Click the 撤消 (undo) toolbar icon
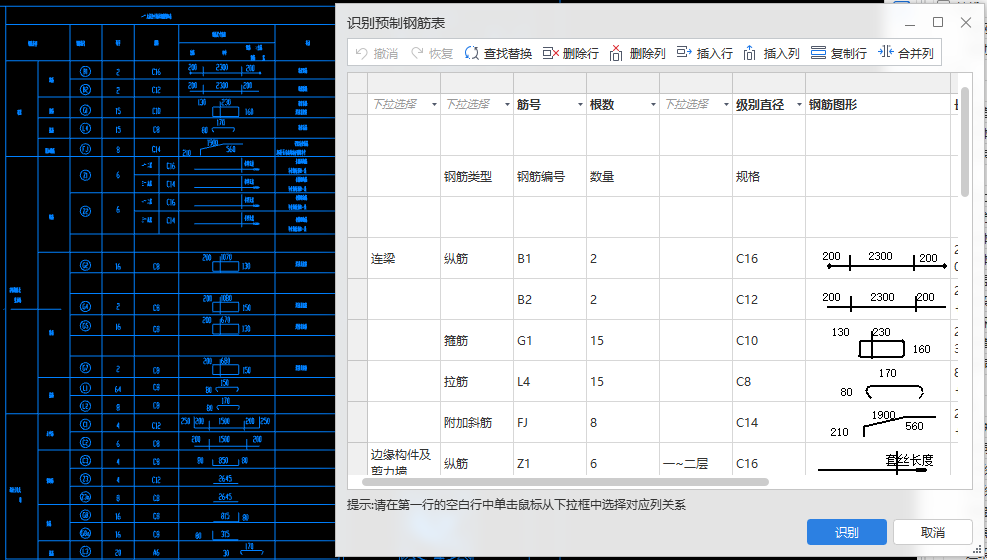The image size is (987, 560). 376,53
